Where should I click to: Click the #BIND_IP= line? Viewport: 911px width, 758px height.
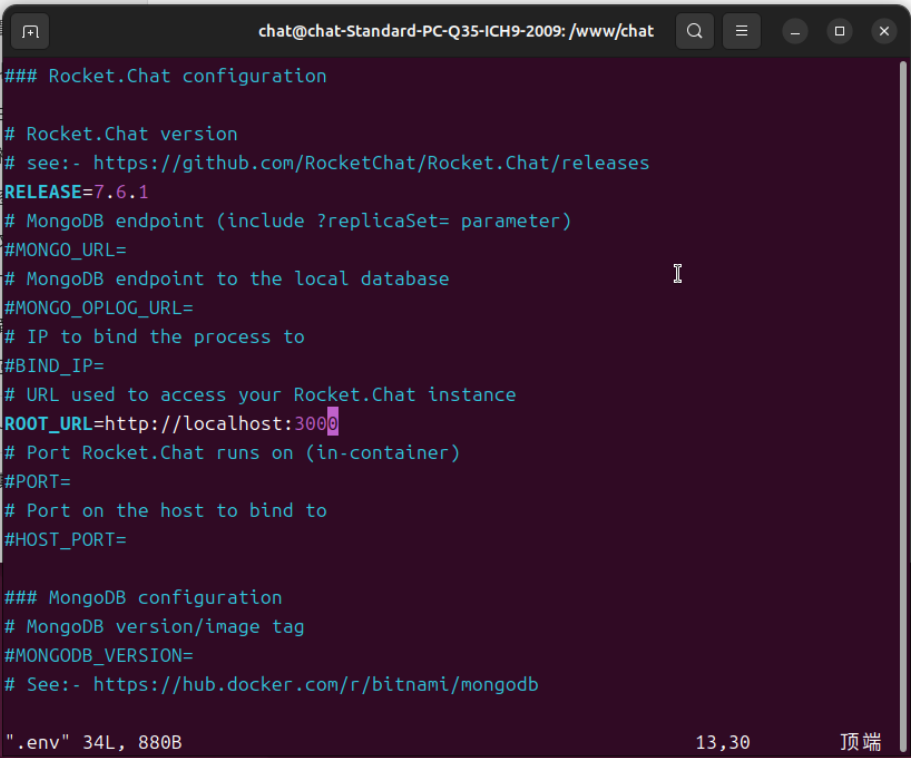click(54, 367)
